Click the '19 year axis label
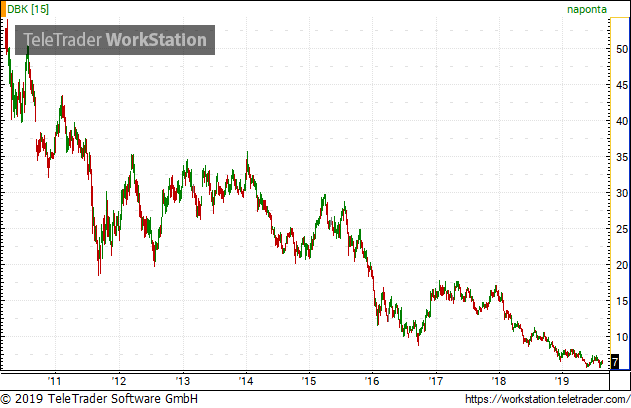Screen dimensions: 631x408 point(562,381)
